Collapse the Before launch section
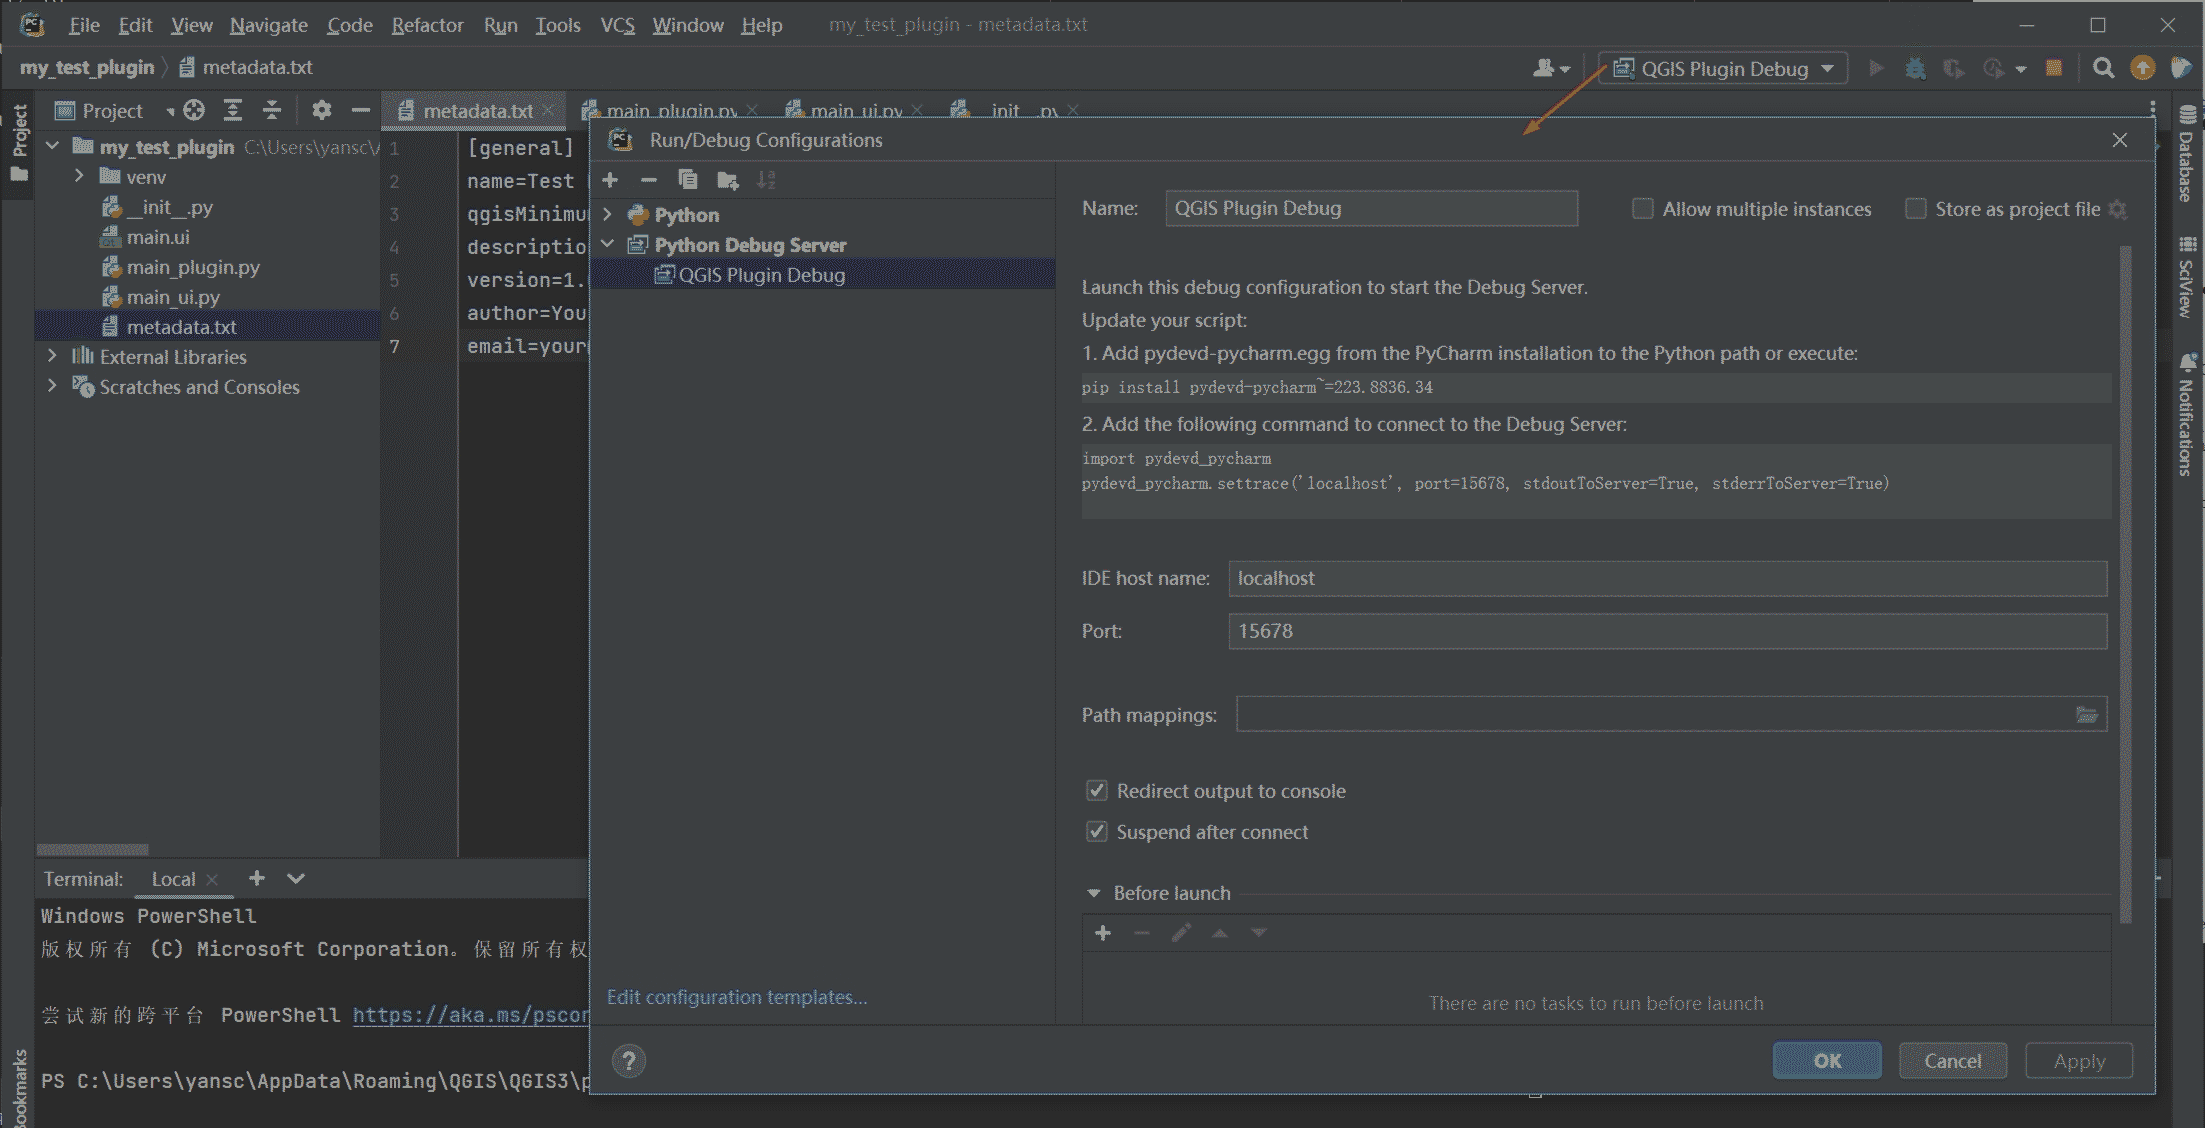2205x1128 pixels. [1093, 893]
